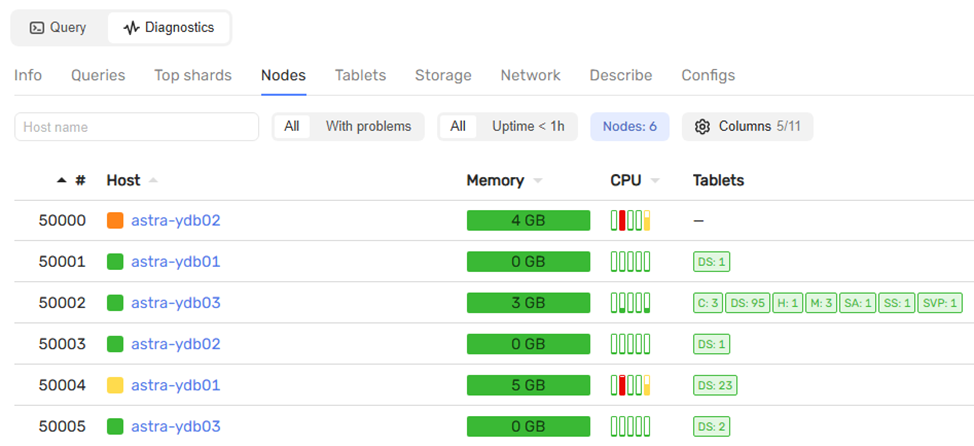Image resolution: width=974 pixels, height=446 pixels.
Task: Click yellow status square for node 50004
Action: click(115, 385)
